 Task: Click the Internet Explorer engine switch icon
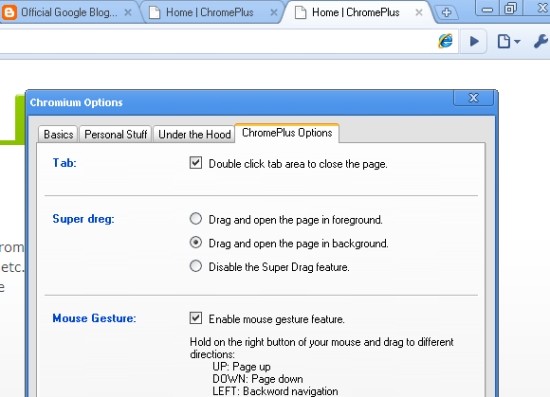pos(445,41)
